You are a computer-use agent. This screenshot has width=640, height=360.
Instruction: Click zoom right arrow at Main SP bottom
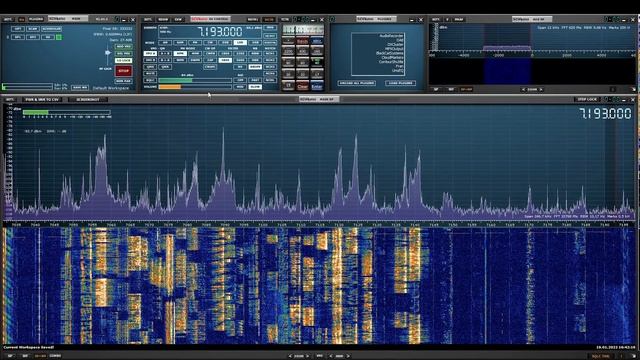tap(308, 356)
